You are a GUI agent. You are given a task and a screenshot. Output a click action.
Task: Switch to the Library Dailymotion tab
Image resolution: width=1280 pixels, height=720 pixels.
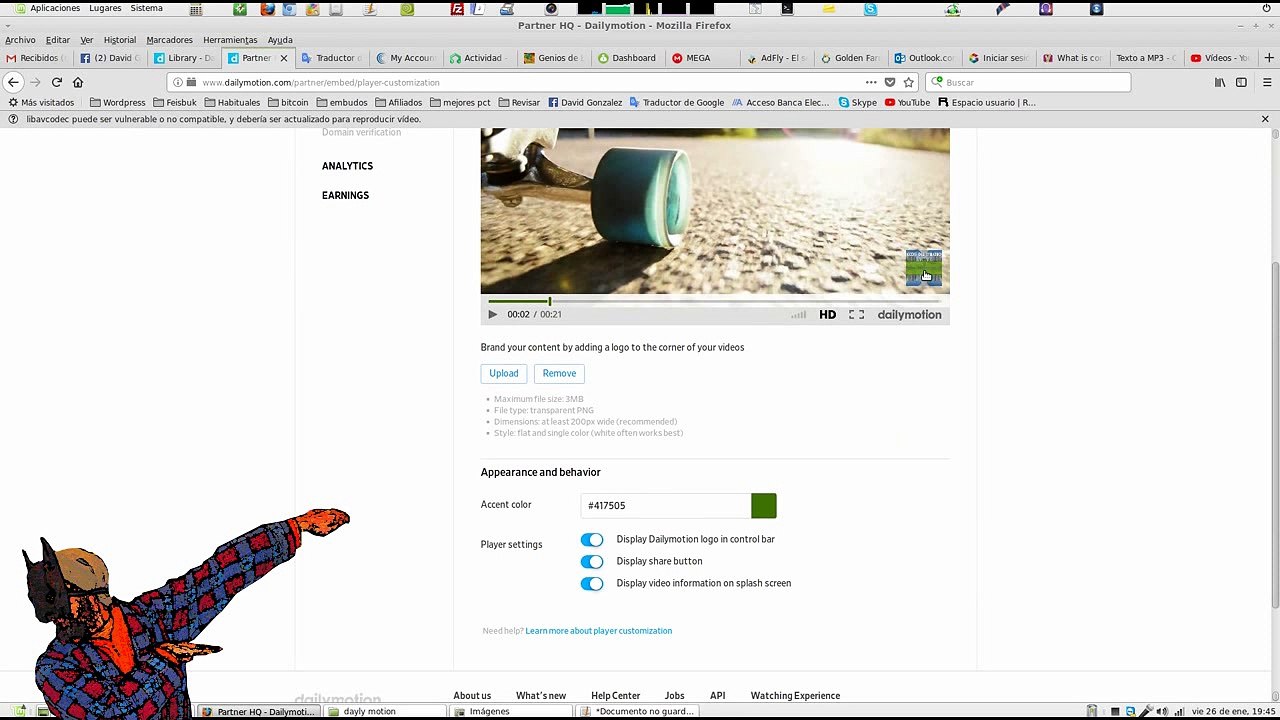[184, 58]
